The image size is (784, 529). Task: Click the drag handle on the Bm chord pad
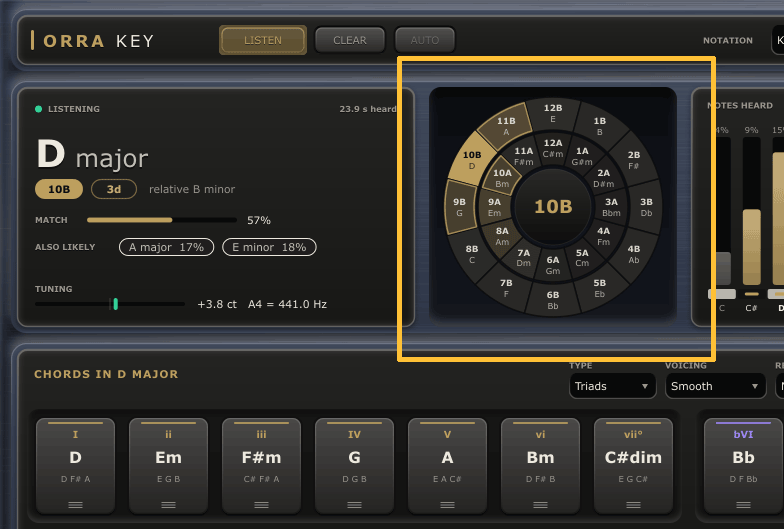(540, 504)
